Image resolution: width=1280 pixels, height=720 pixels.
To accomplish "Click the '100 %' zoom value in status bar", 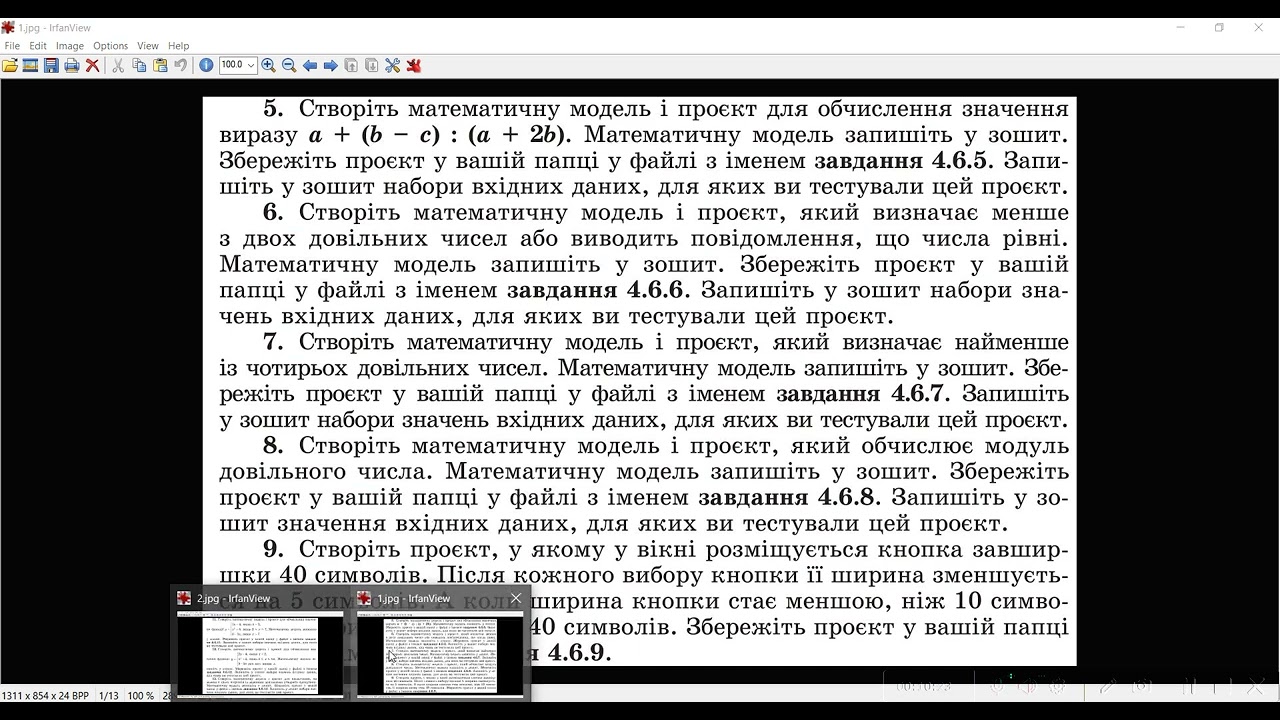I will [x=141, y=695].
